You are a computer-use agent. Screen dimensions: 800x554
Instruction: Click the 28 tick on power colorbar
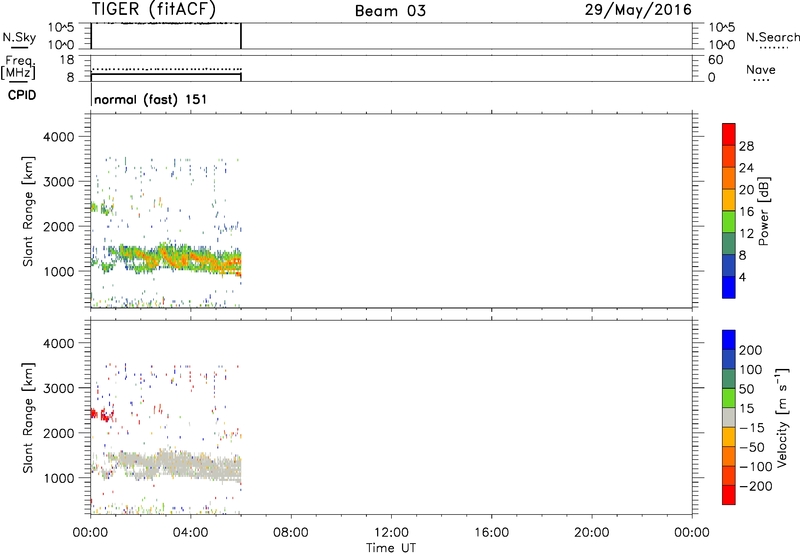[x=746, y=146]
